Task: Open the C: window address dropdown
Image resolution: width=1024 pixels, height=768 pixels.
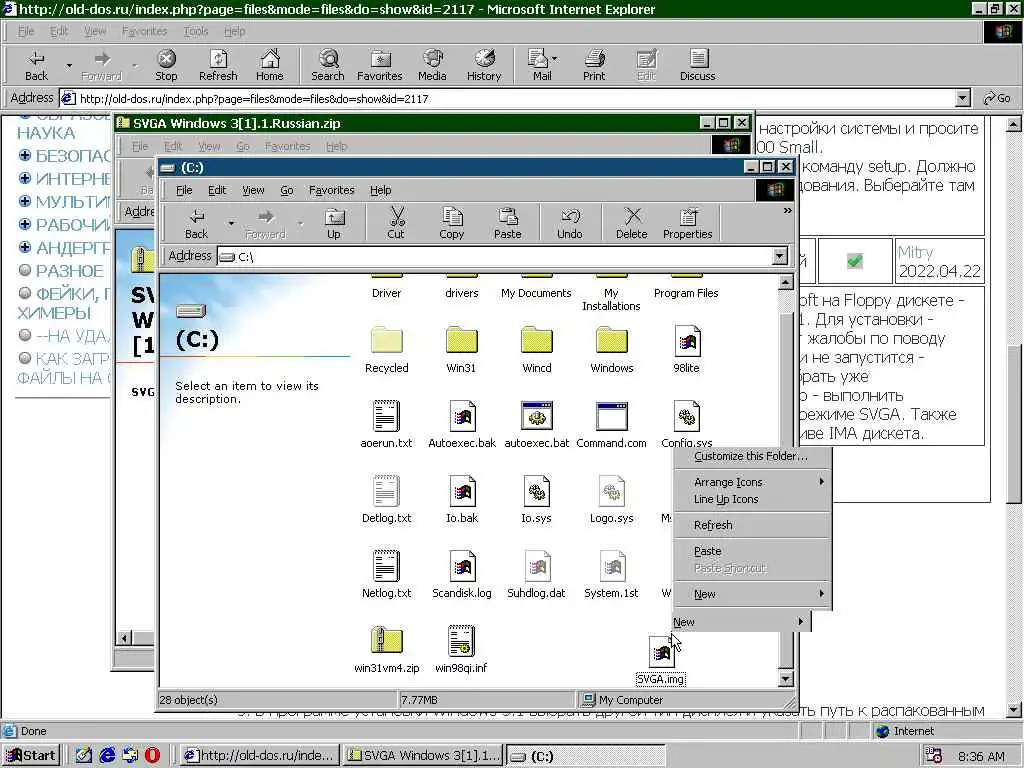Action: pos(780,256)
